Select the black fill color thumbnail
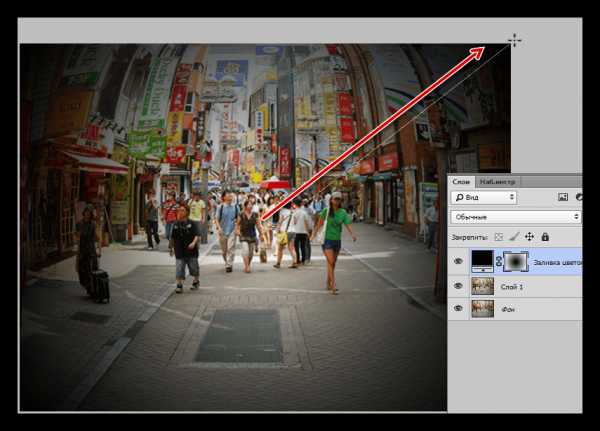Screen dimensions: 600x431 pos(482,261)
